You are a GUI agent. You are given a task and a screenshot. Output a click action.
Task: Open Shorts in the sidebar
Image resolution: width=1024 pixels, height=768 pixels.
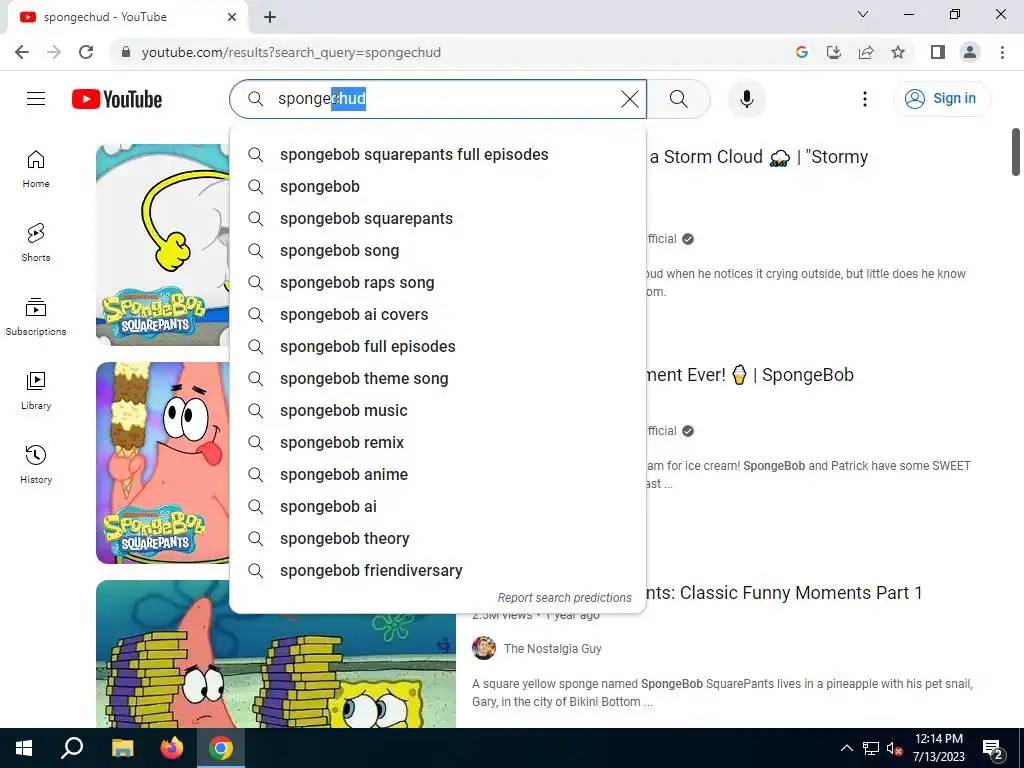tap(36, 242)
